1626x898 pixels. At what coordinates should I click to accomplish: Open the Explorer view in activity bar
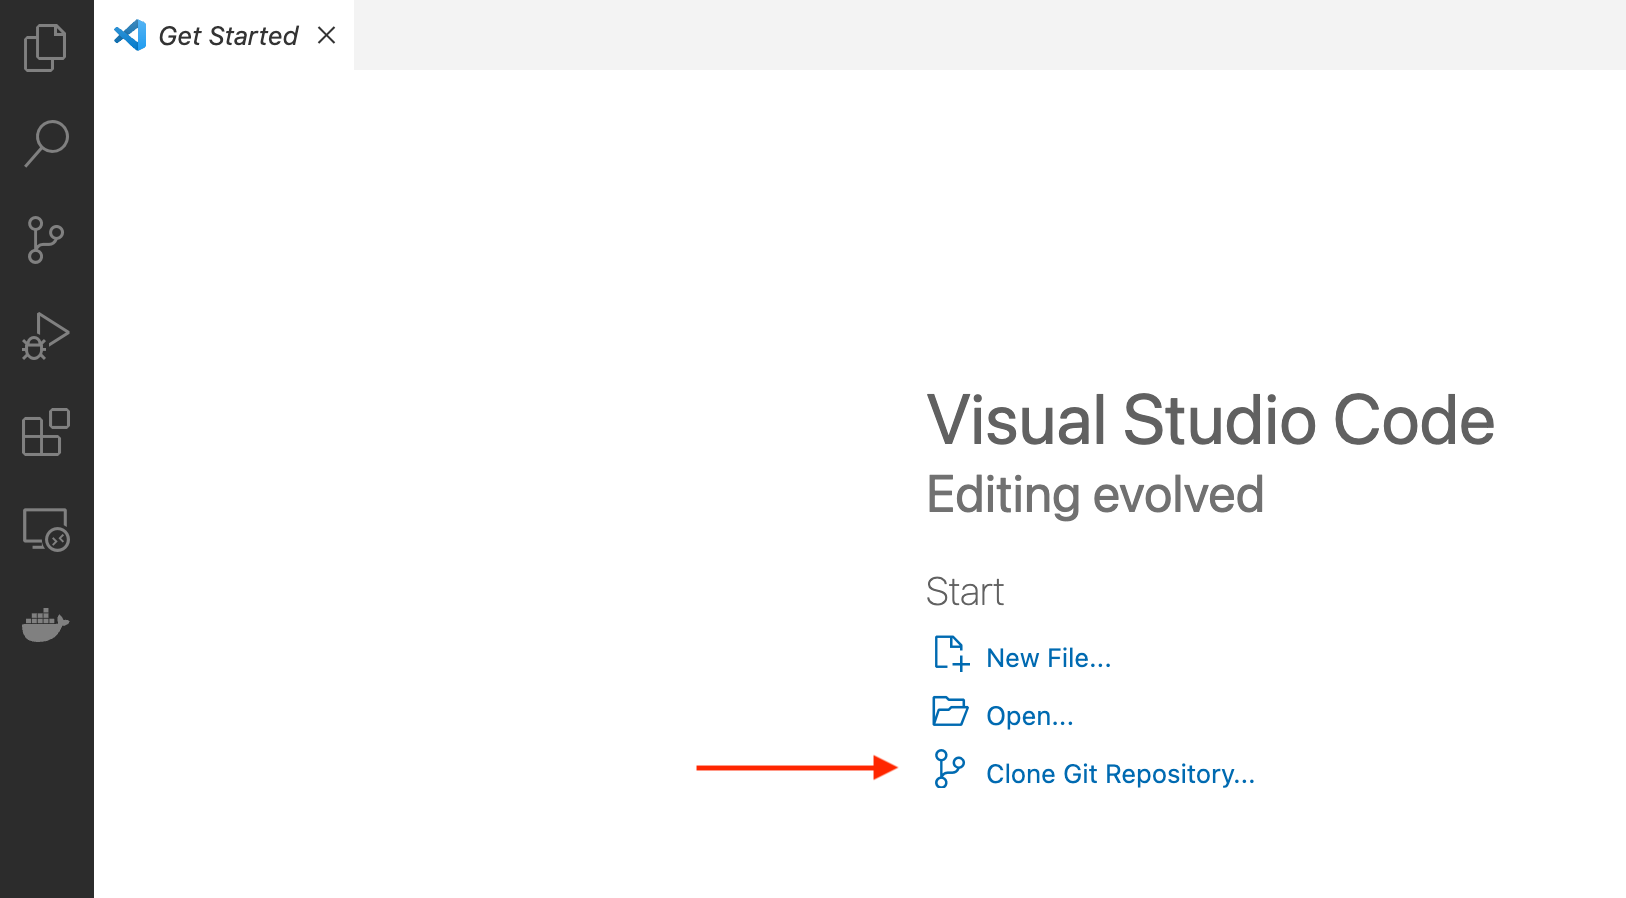coord(45,47)
